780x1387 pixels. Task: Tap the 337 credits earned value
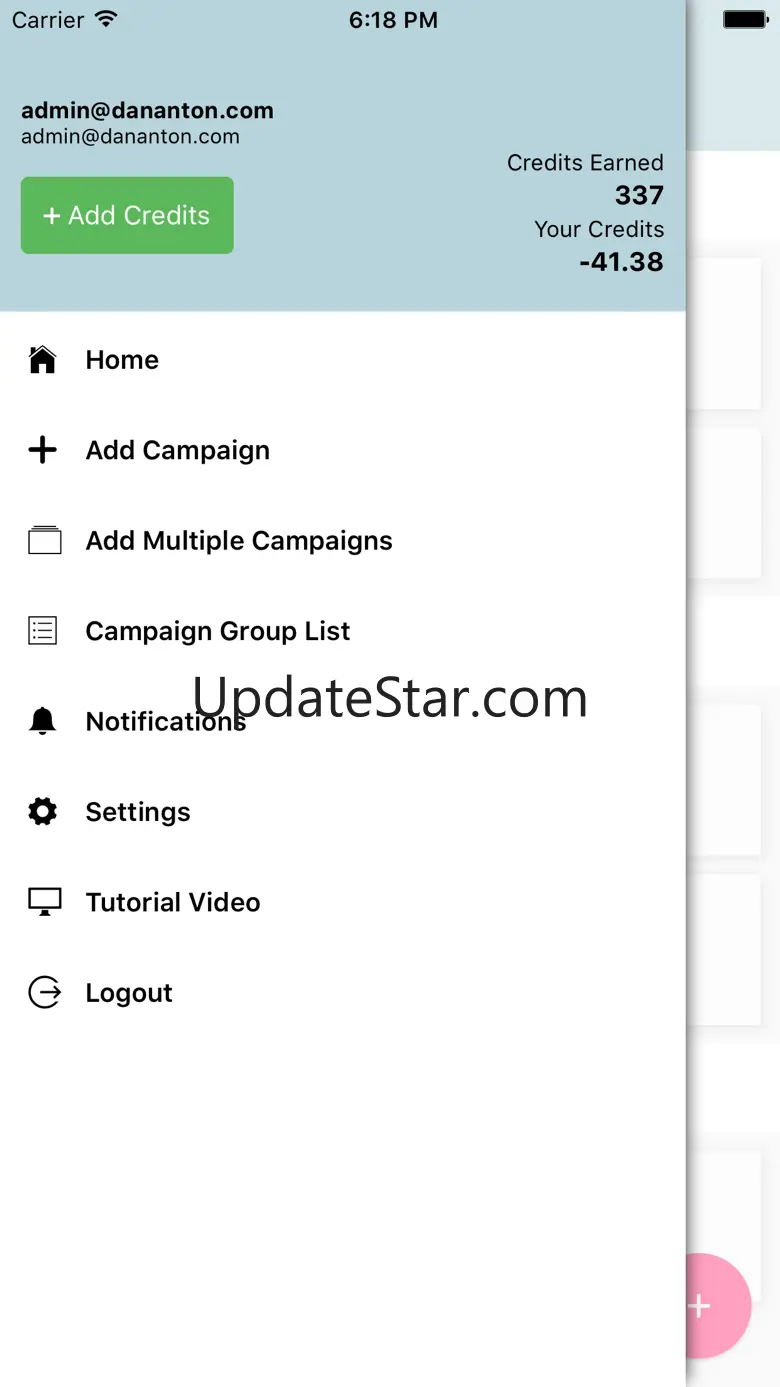pyautogui.click(x=639, y=195)
